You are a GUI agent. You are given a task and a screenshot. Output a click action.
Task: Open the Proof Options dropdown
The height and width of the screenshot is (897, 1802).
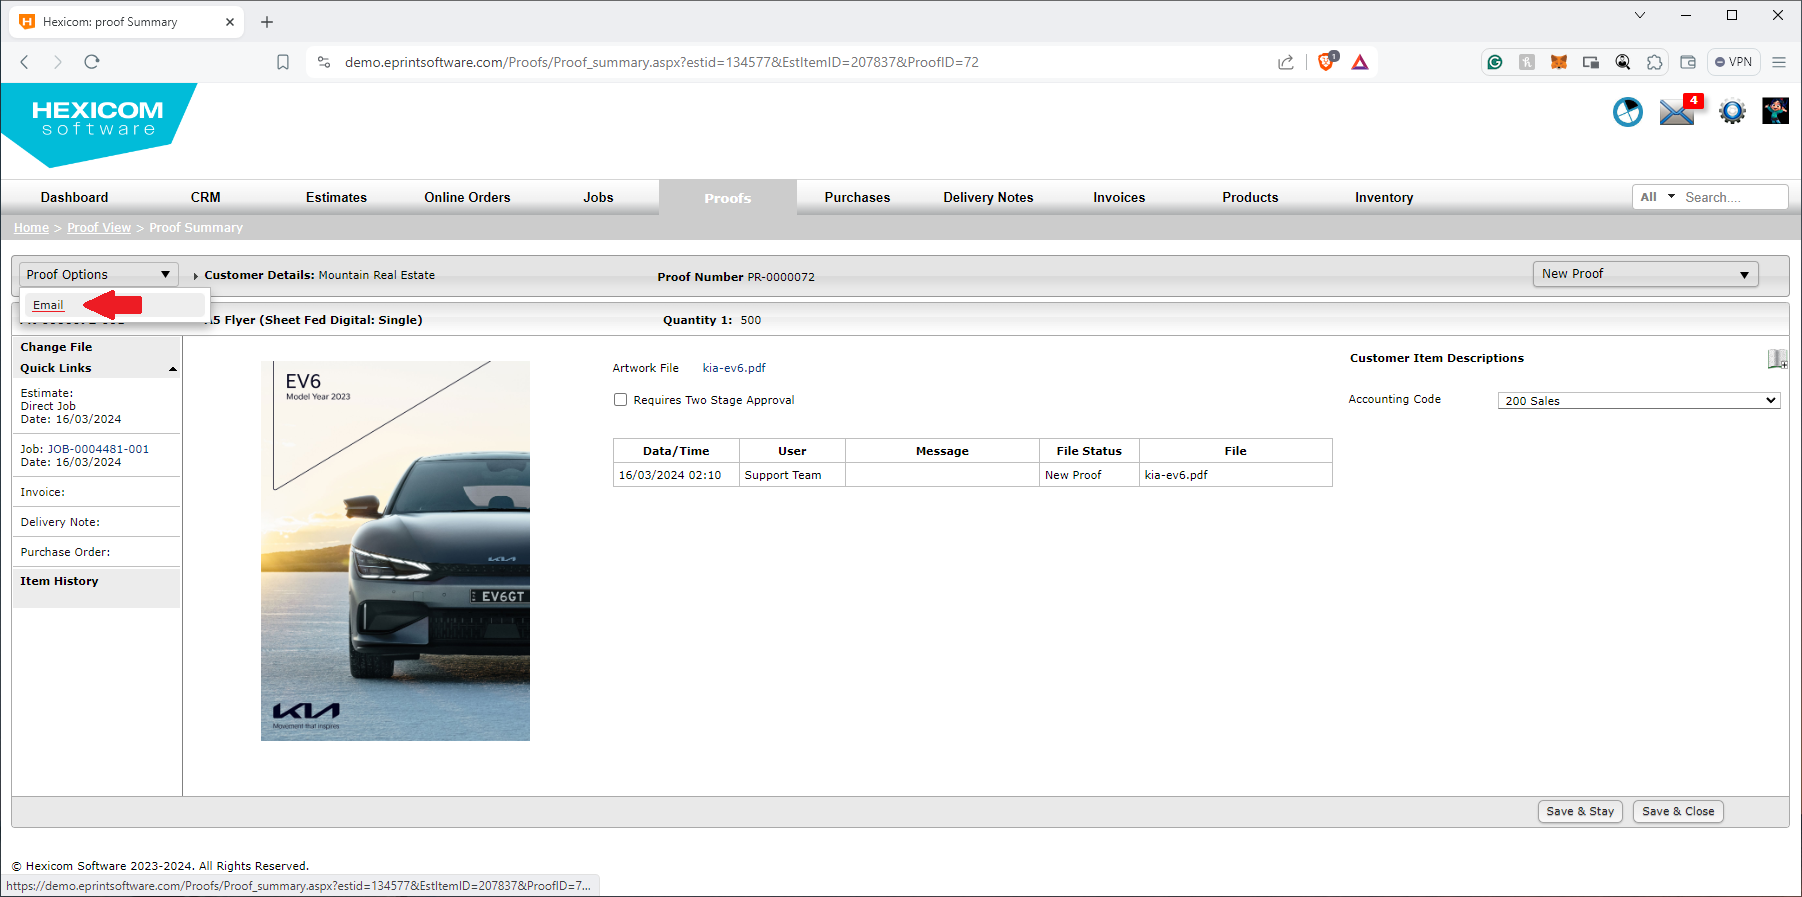tap(98, 274)
